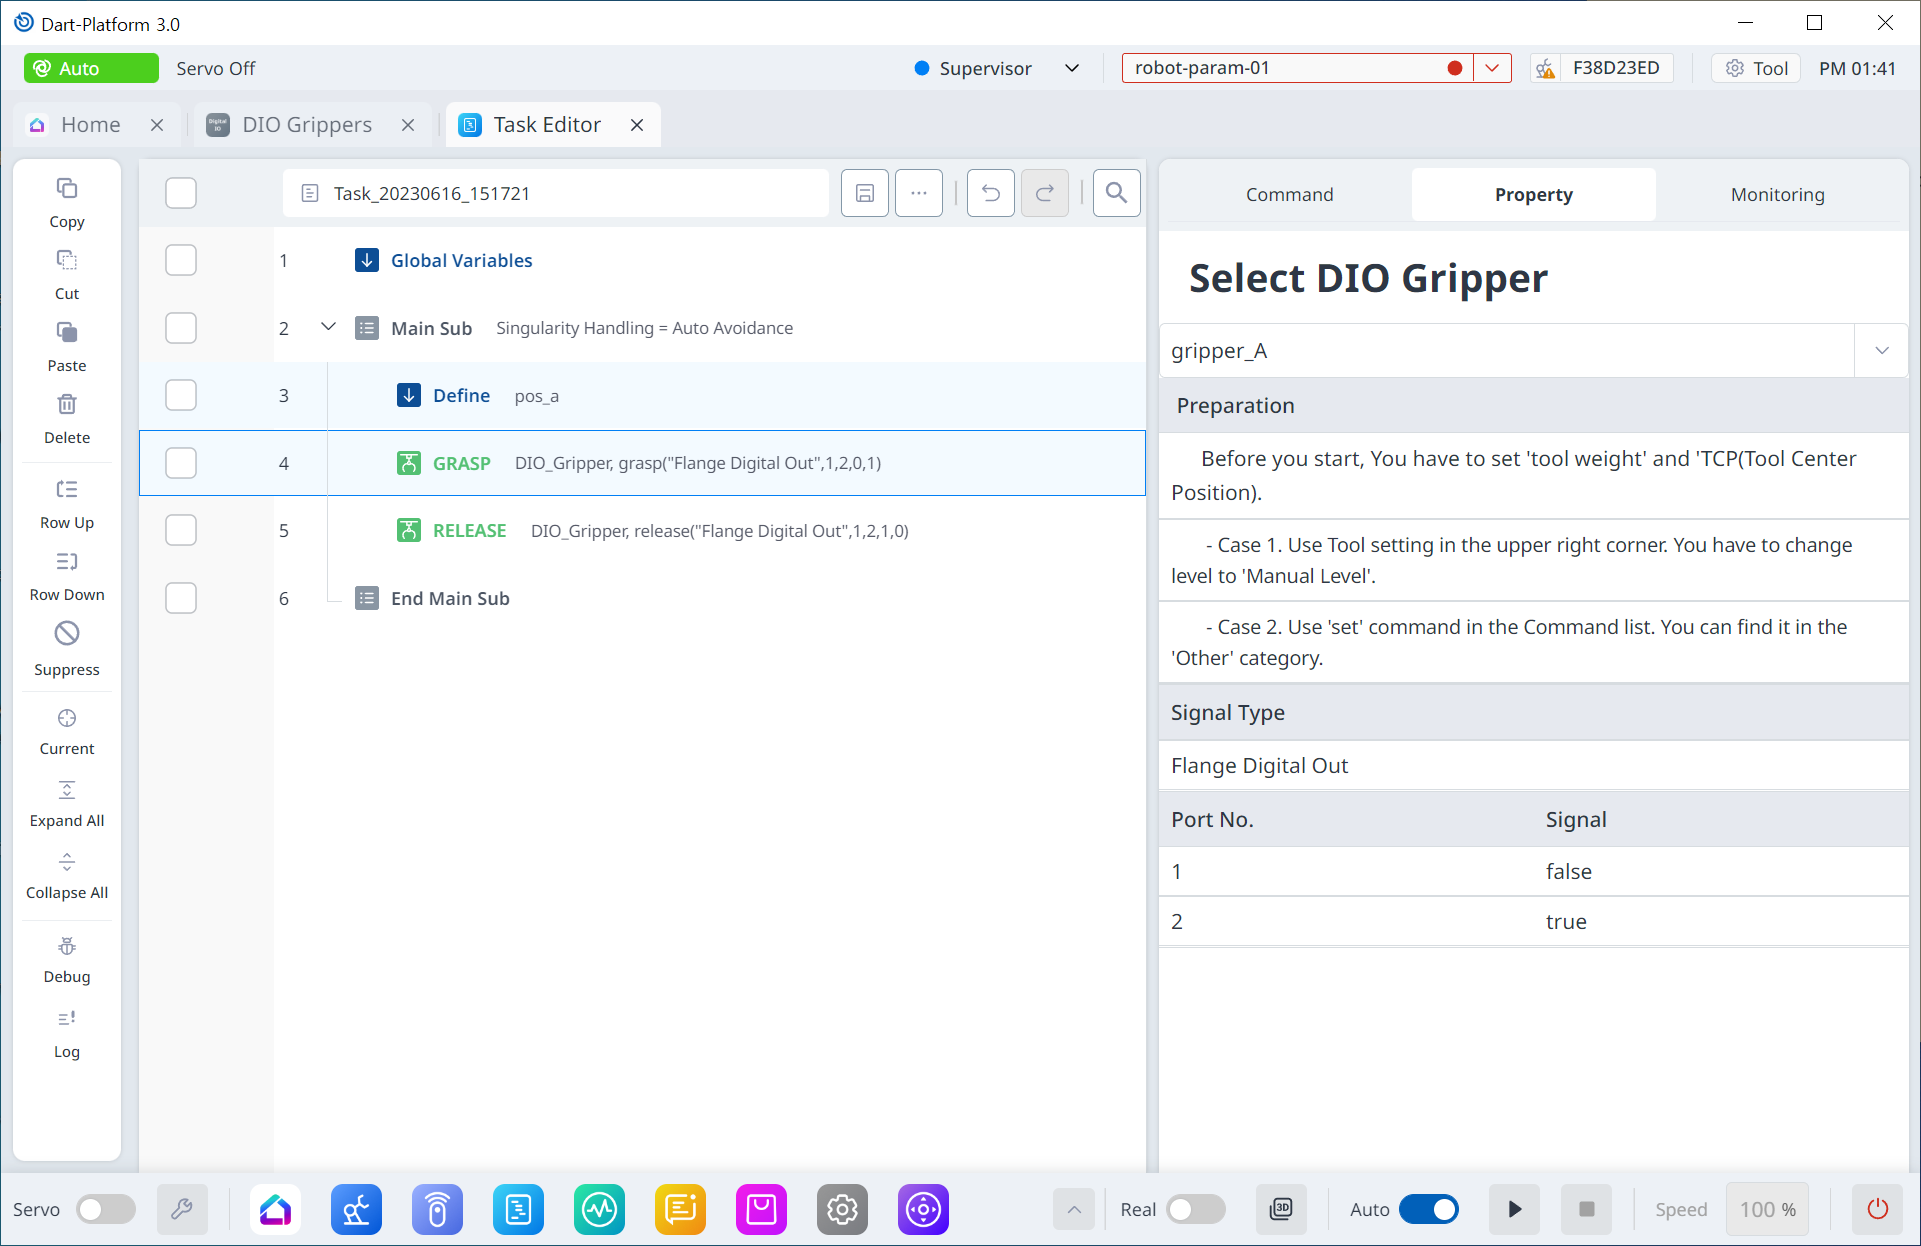This screenshot has width=1921, height=1246.
Task: Toggle the Servo switch on
Action: tap(106, 1209)
